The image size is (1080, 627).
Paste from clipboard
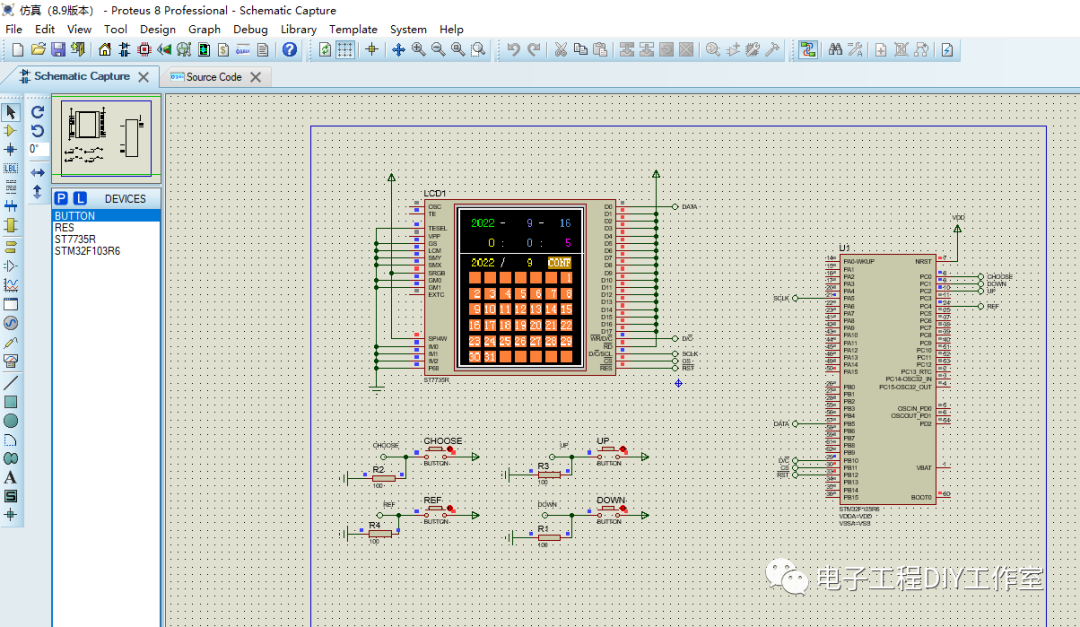pos(601,50)
